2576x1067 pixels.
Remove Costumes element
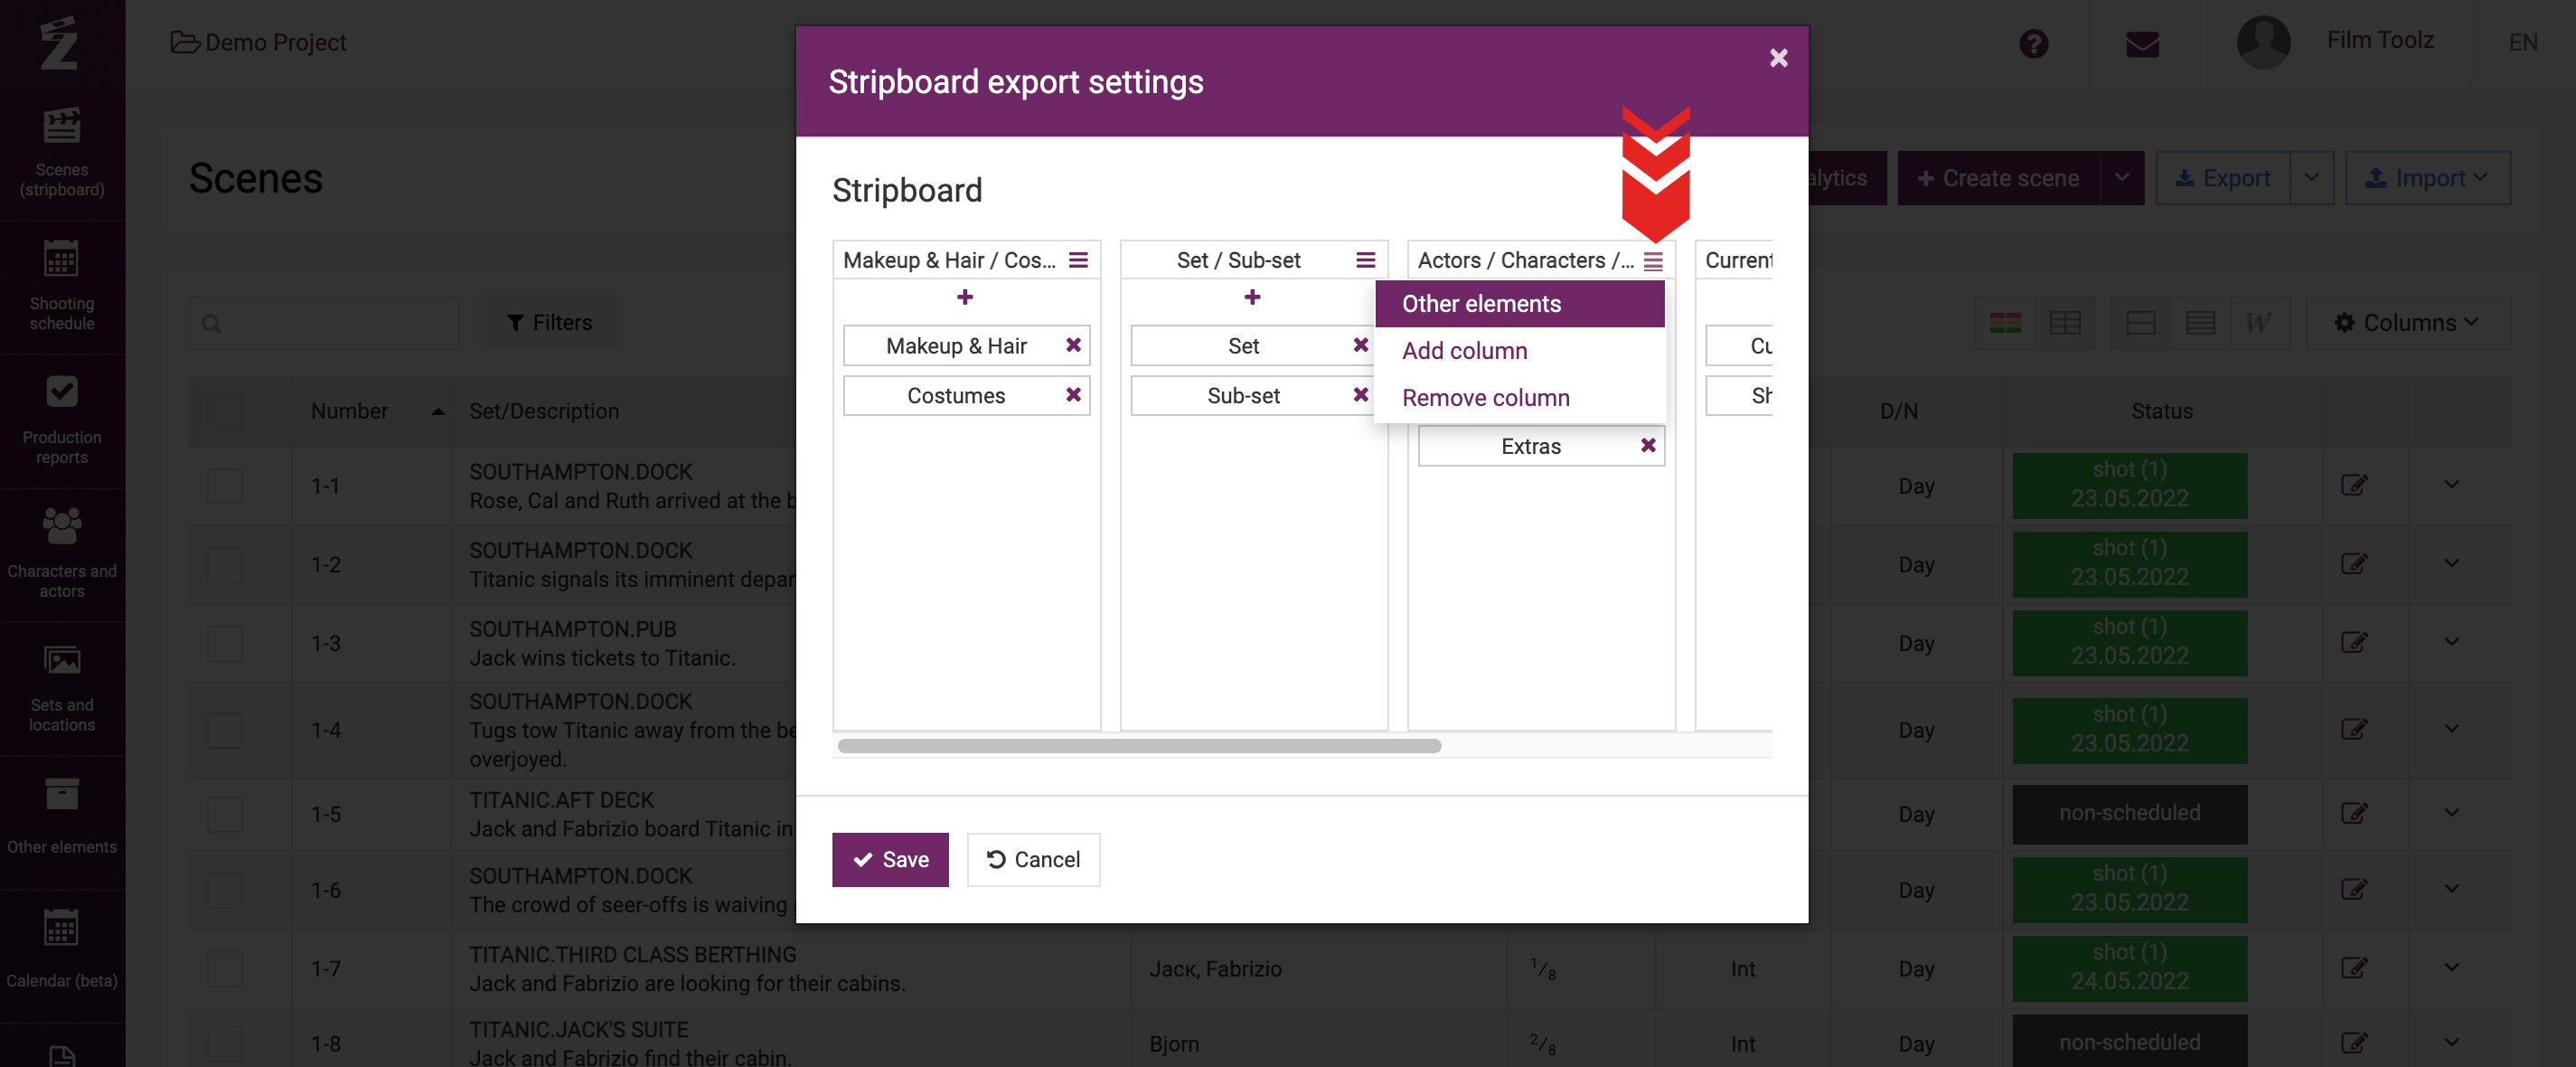coord(1073,395)
